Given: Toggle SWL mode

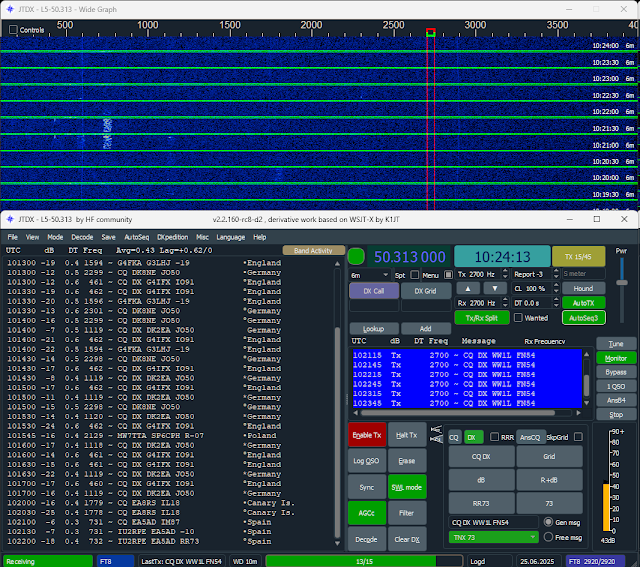Looking at the screenshot, I should click(407, 487).
